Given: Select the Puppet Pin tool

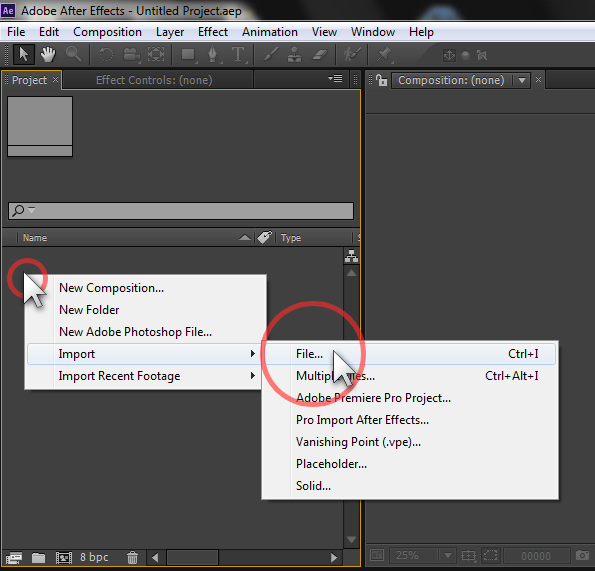Looking at the screenshot, I should [x=384, y=55].
